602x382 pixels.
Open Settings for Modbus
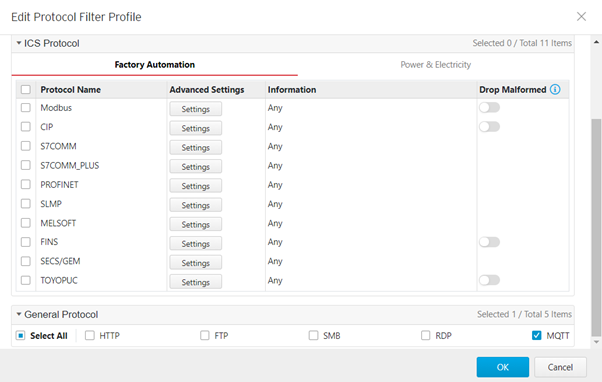click(195, 109)
